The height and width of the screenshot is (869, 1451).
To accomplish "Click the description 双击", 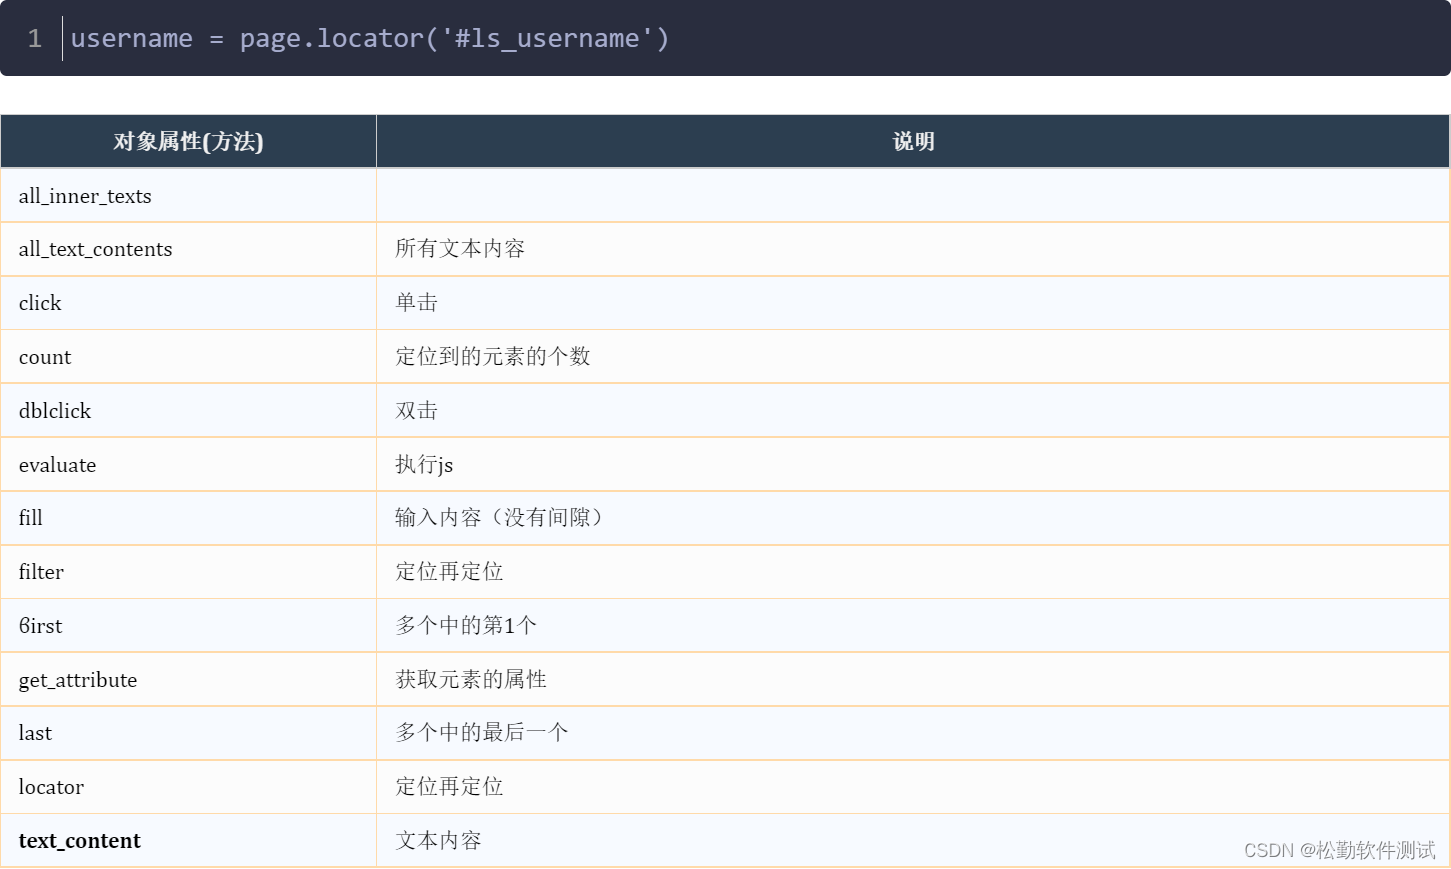I will click(x=417, y=411).
